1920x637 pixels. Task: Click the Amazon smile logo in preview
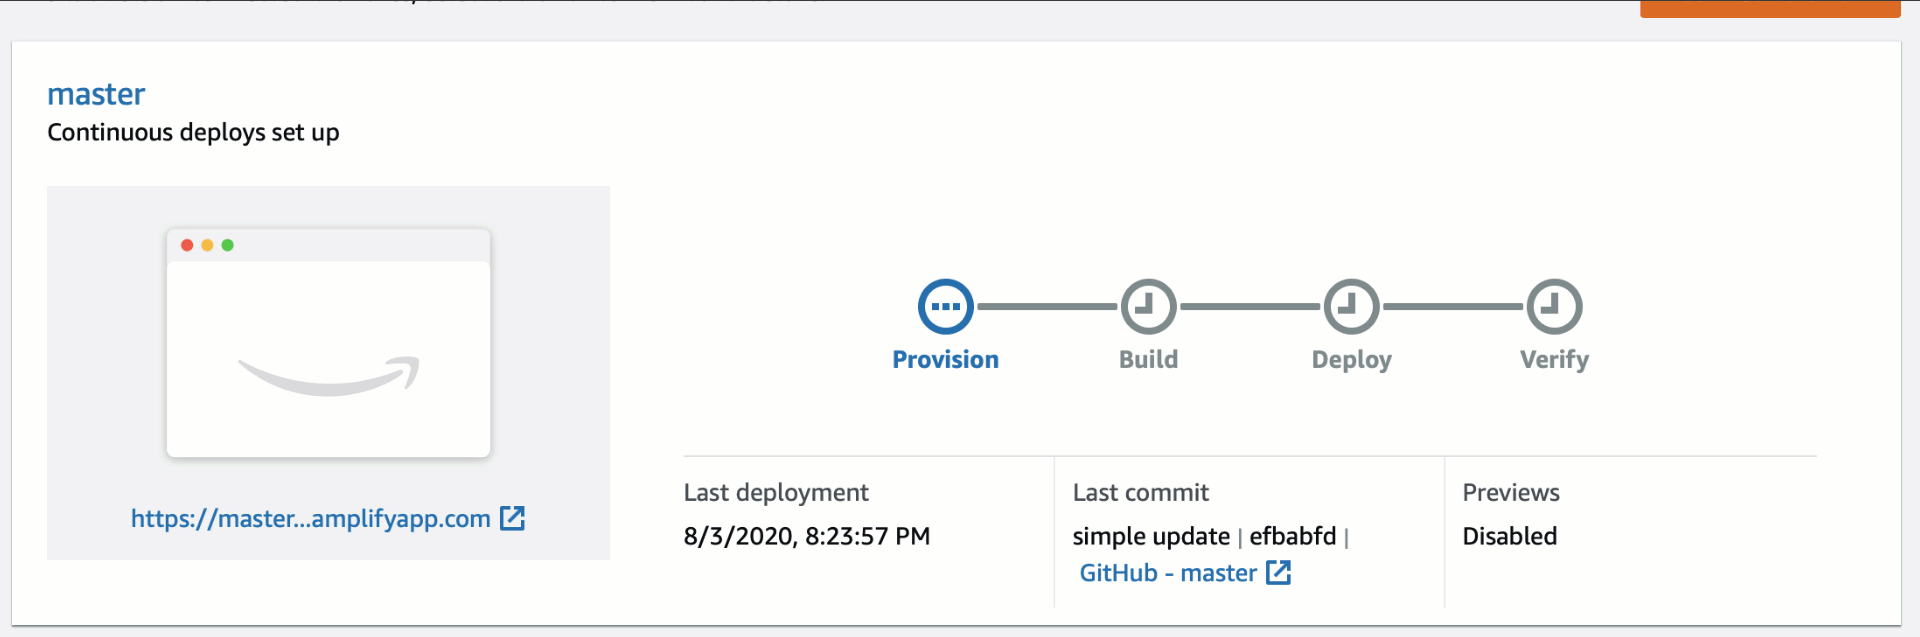pos(329,375)
